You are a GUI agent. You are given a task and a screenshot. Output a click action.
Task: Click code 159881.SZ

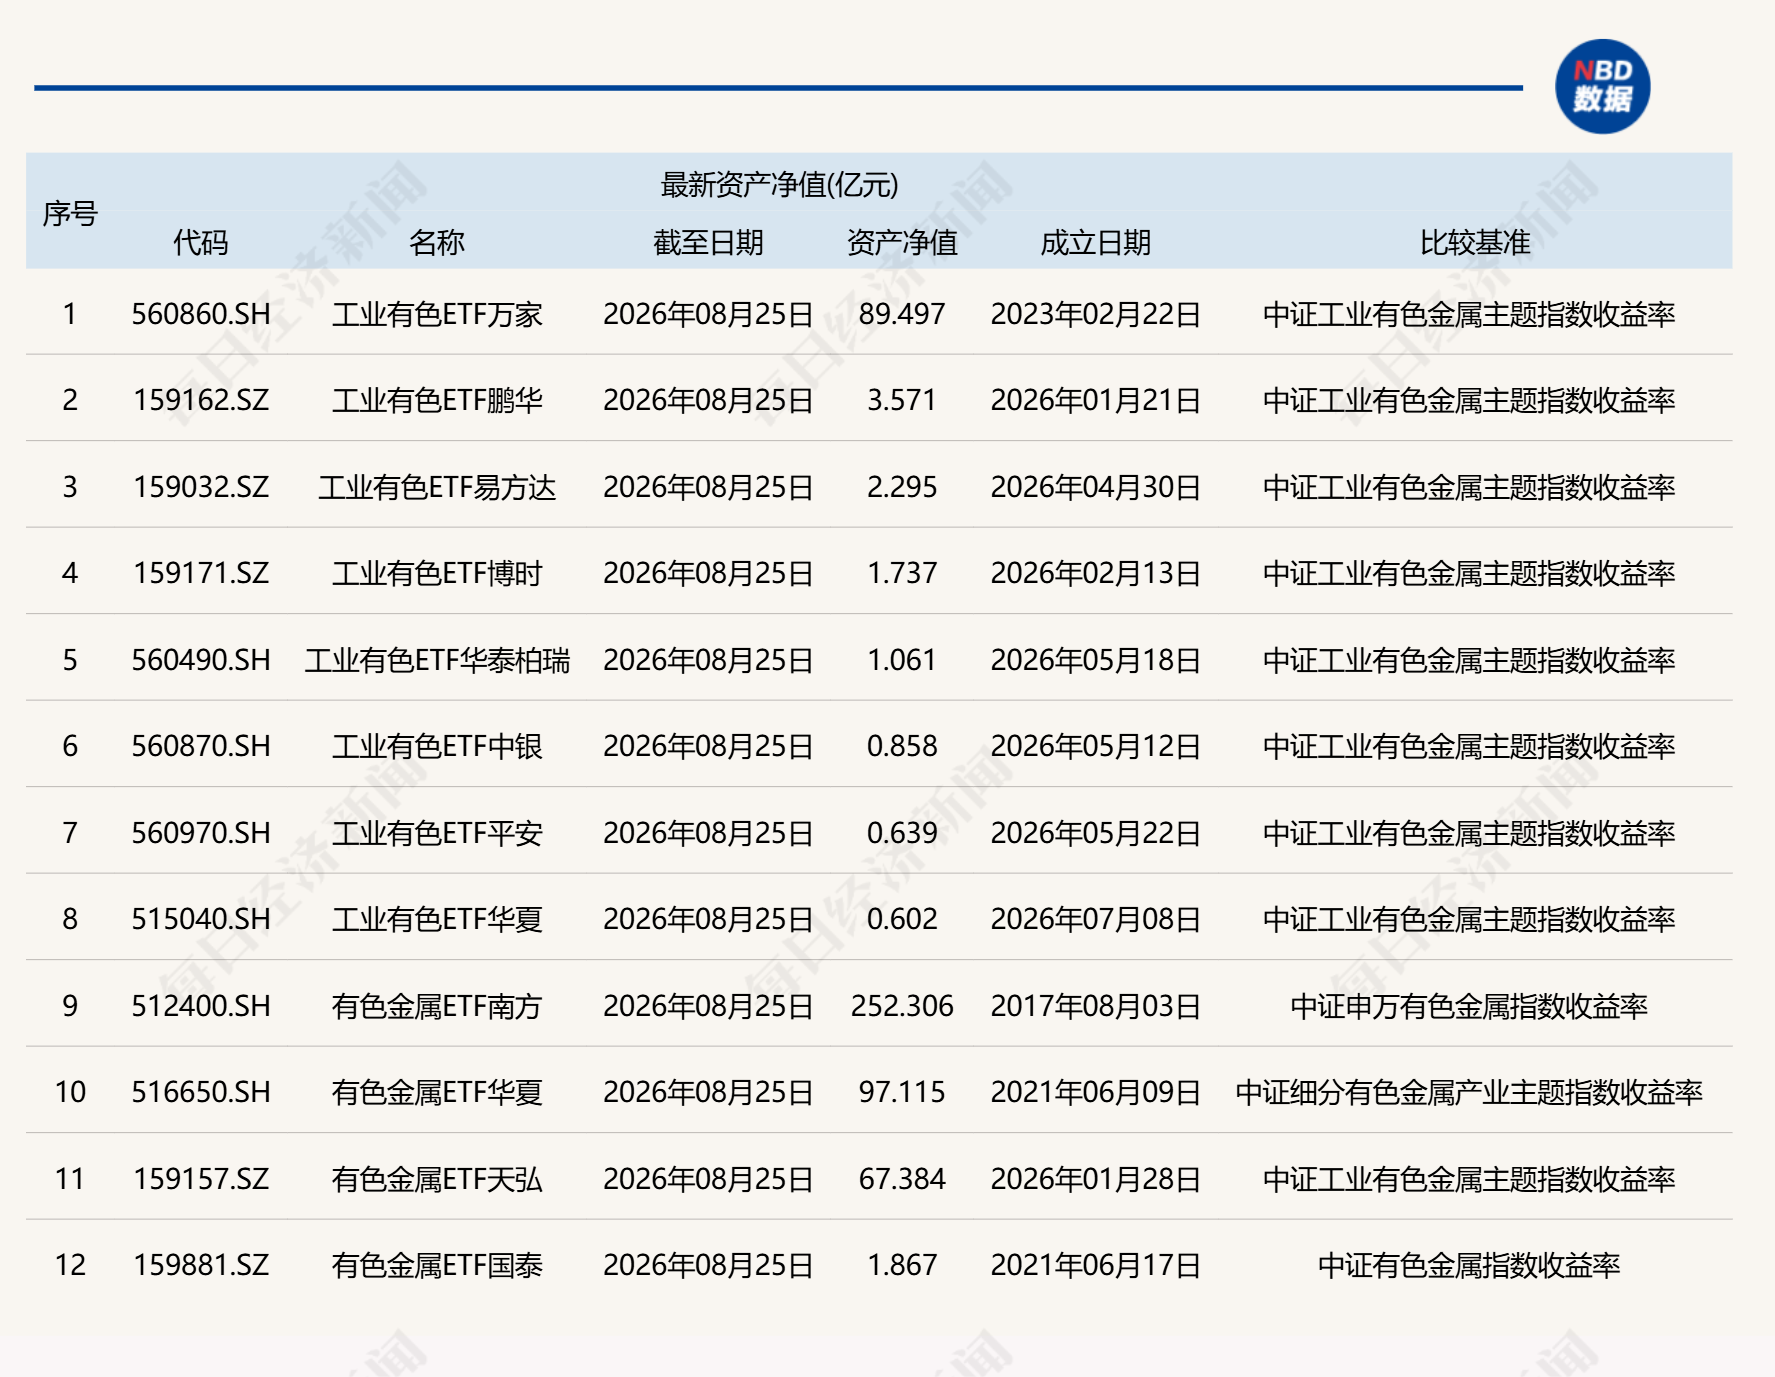pos(201,1265)
